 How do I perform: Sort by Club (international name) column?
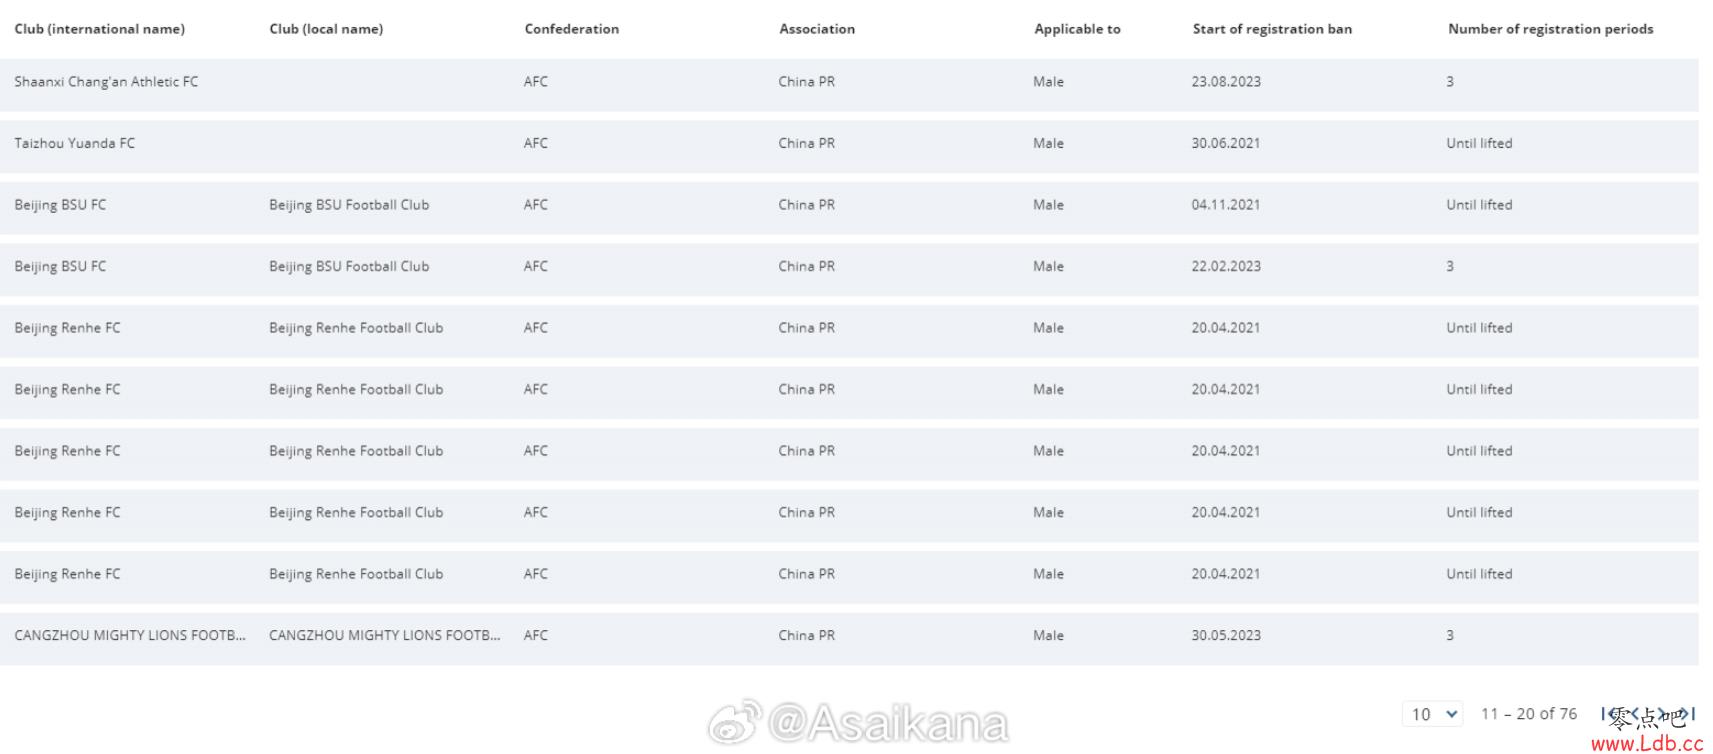click(99, 29)
